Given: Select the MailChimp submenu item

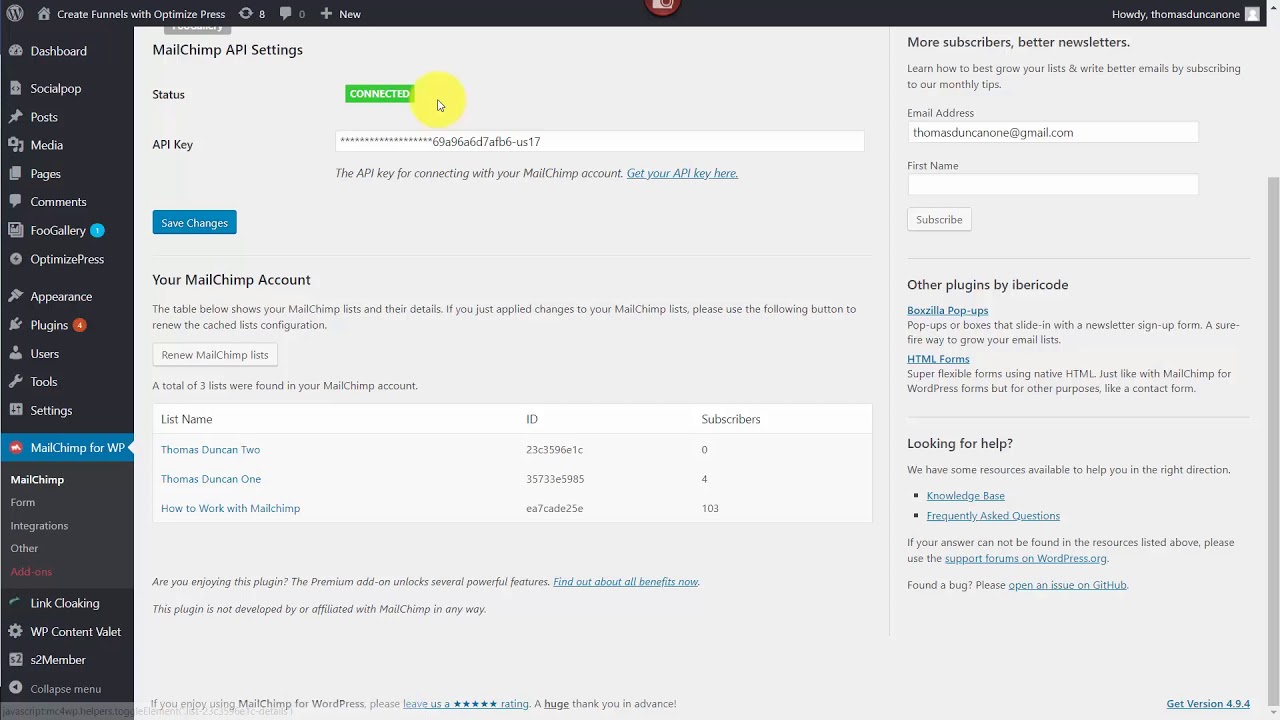Looking at the screenshot, I should 37,479.
